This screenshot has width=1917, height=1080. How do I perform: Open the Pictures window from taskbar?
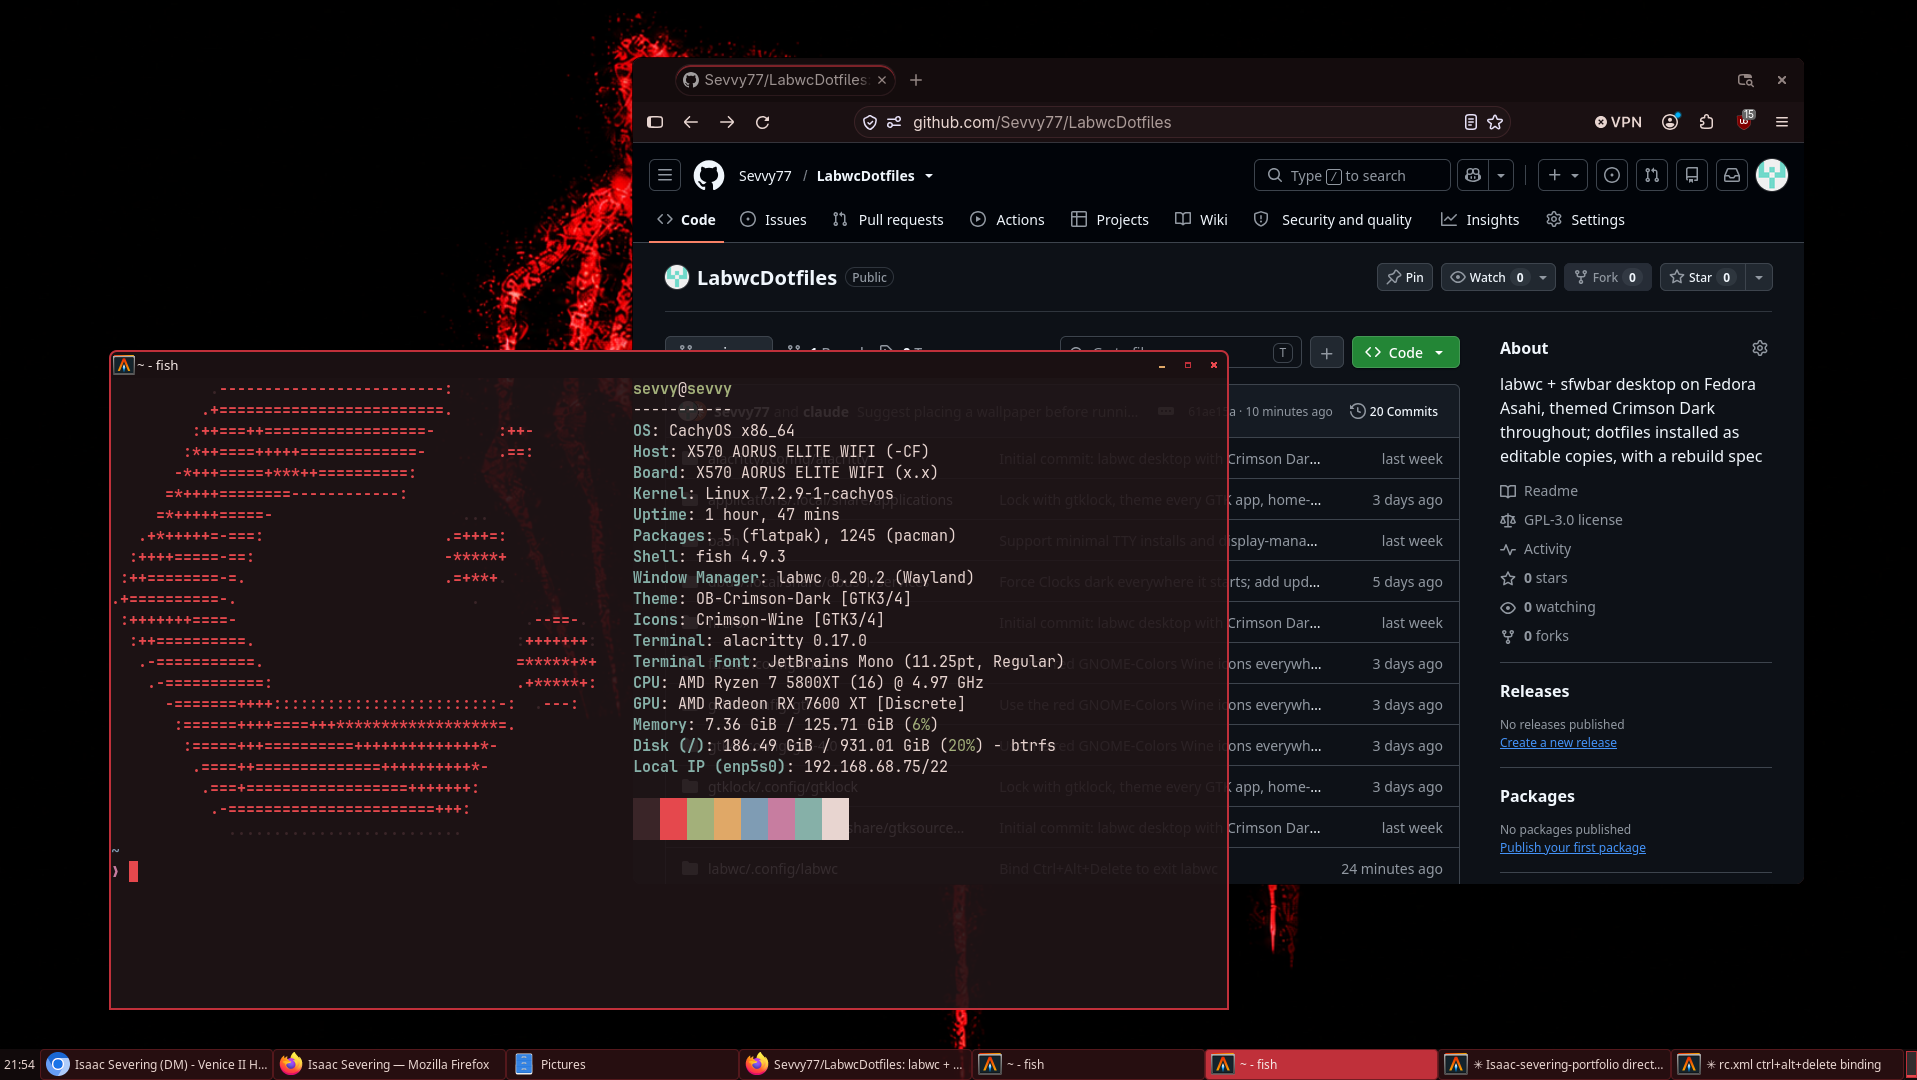tap(623, 1065)
